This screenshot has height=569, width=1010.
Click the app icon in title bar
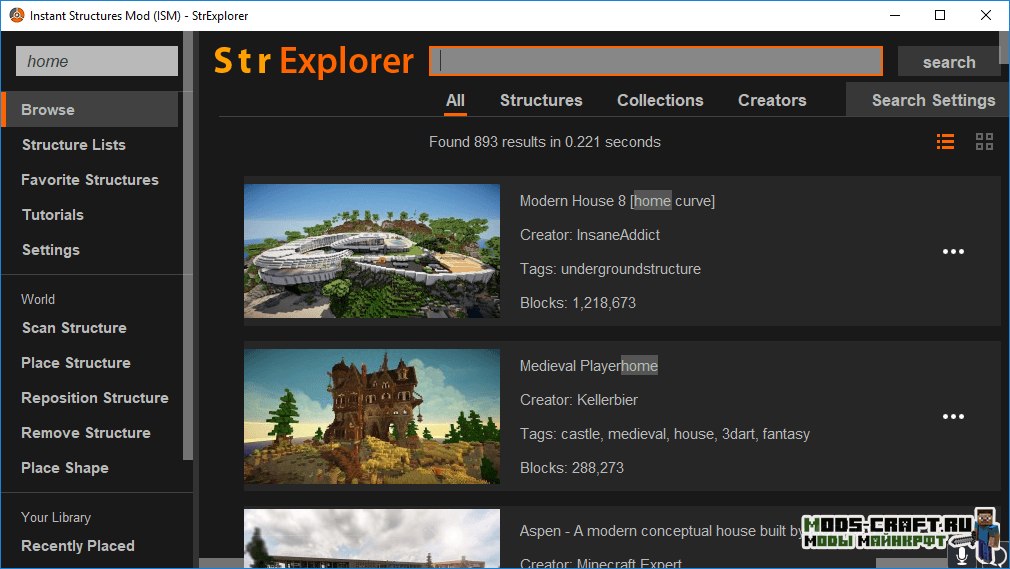click(16, 16)
